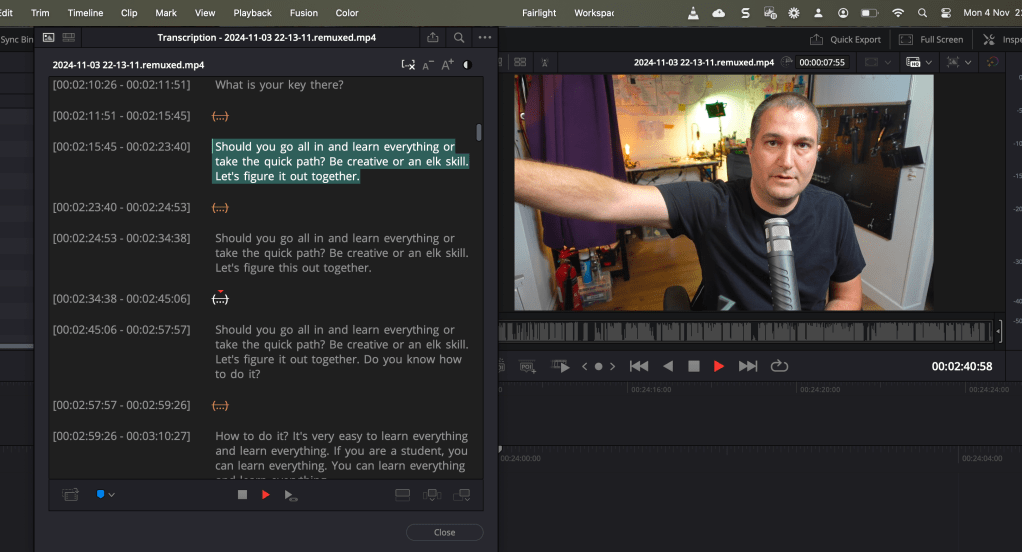Jump to previous marker arrow in viewer
This screenshot has height=552, width=1022.
(x=585, y=366)
